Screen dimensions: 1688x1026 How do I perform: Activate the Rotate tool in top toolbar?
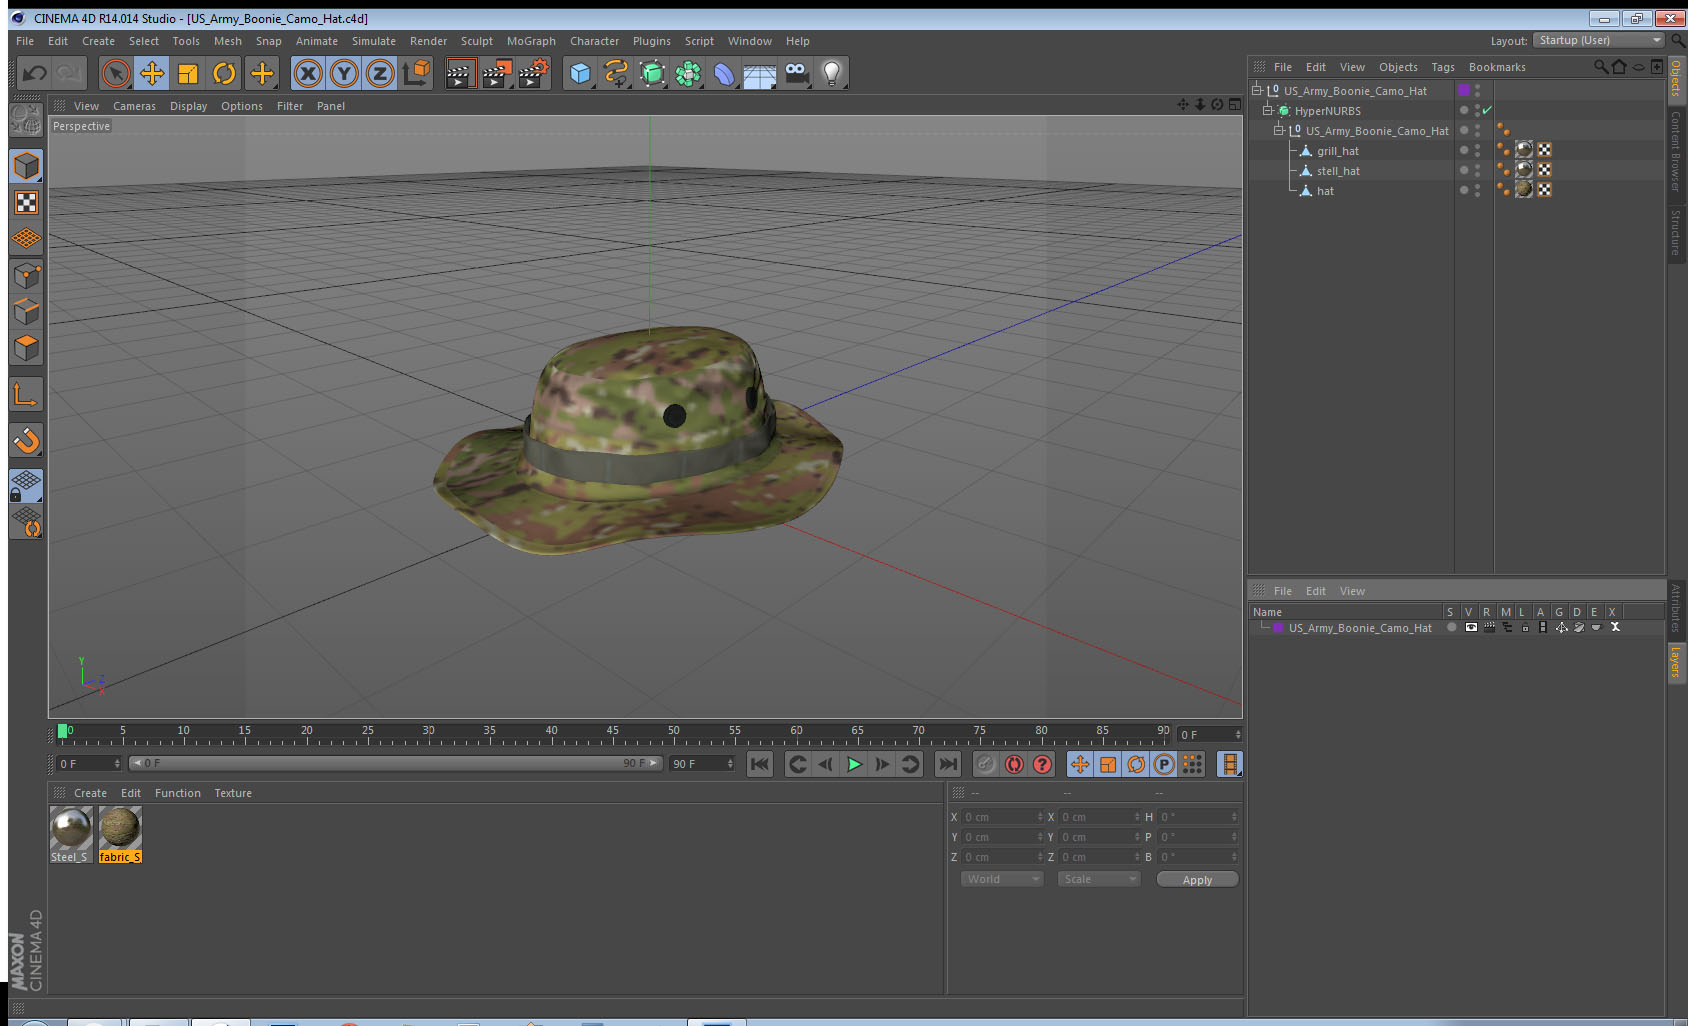pyautogui.click(x=225, y=73)
